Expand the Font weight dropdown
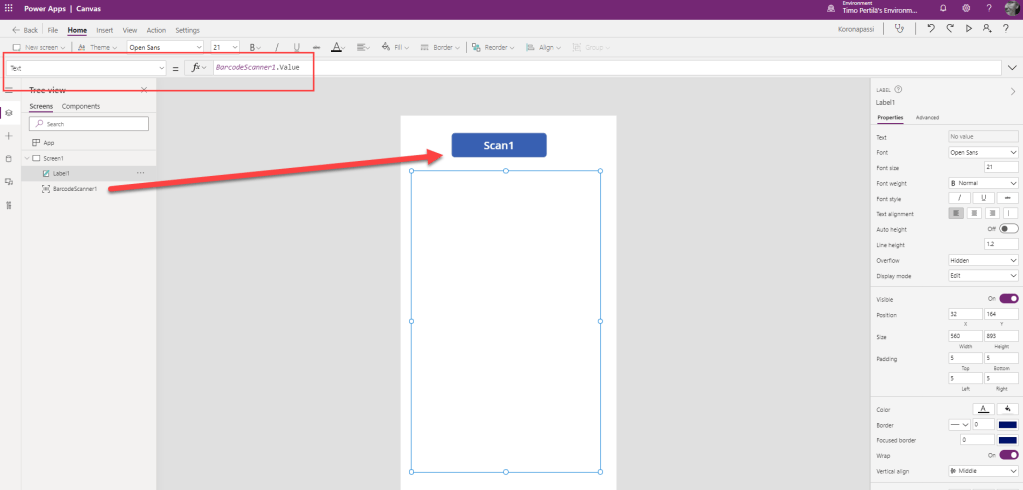The height and width of the screenshot is (490, 1023). tap(983, 183)
